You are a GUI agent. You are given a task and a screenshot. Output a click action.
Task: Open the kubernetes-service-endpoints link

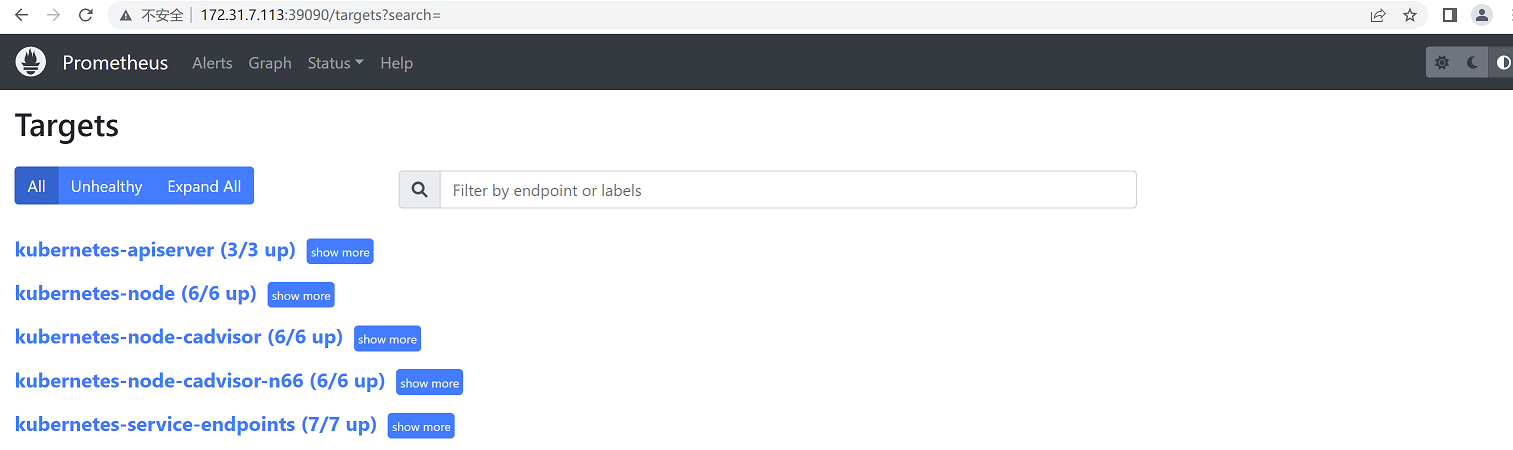pos(196,424)
